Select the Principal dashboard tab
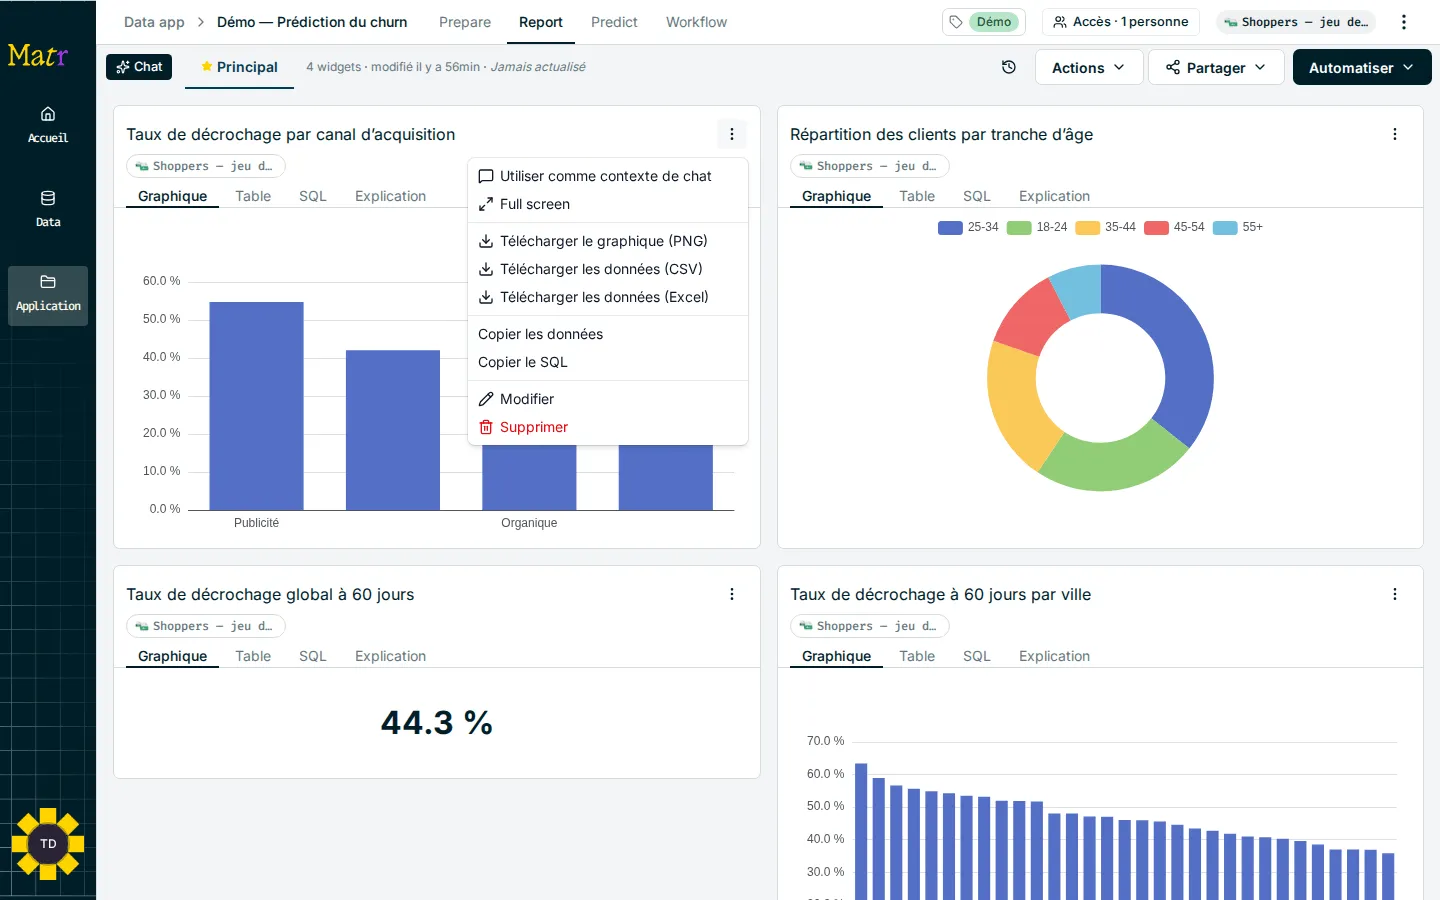 pyautogui.click(x=239, y=67)
